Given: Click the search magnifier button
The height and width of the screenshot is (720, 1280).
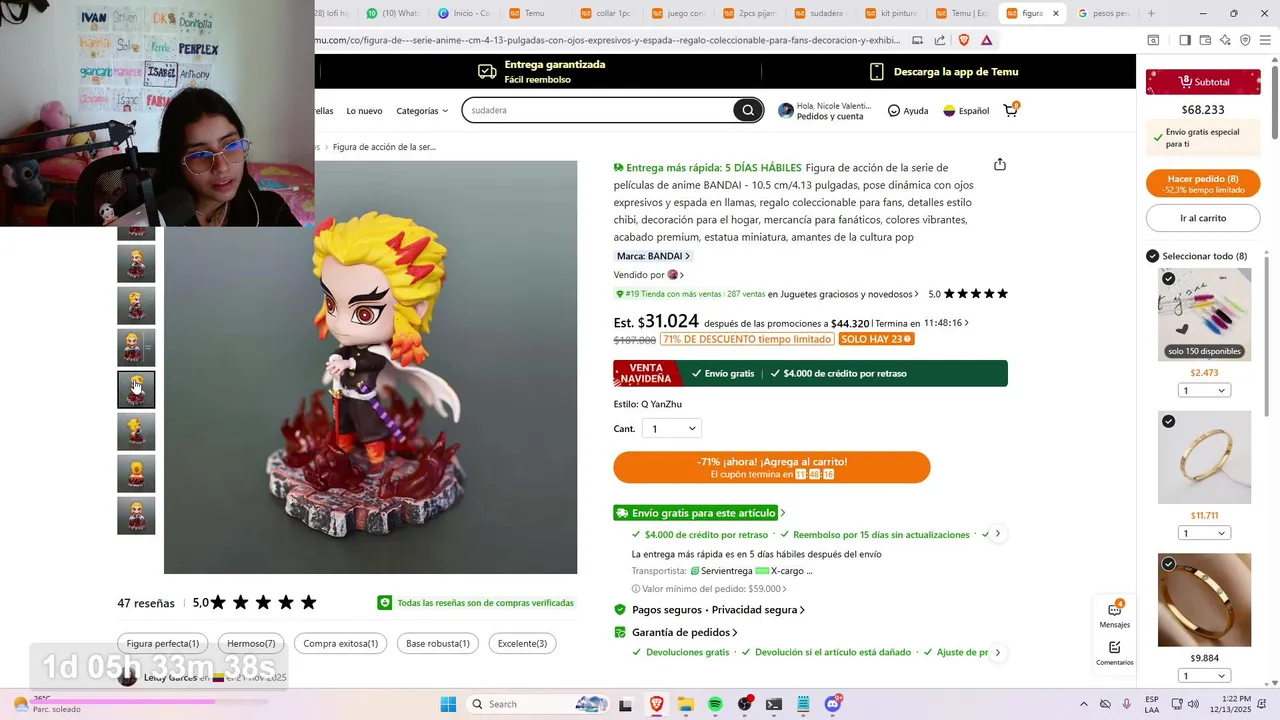Looking at the screenshot, I should coord(747,110).
